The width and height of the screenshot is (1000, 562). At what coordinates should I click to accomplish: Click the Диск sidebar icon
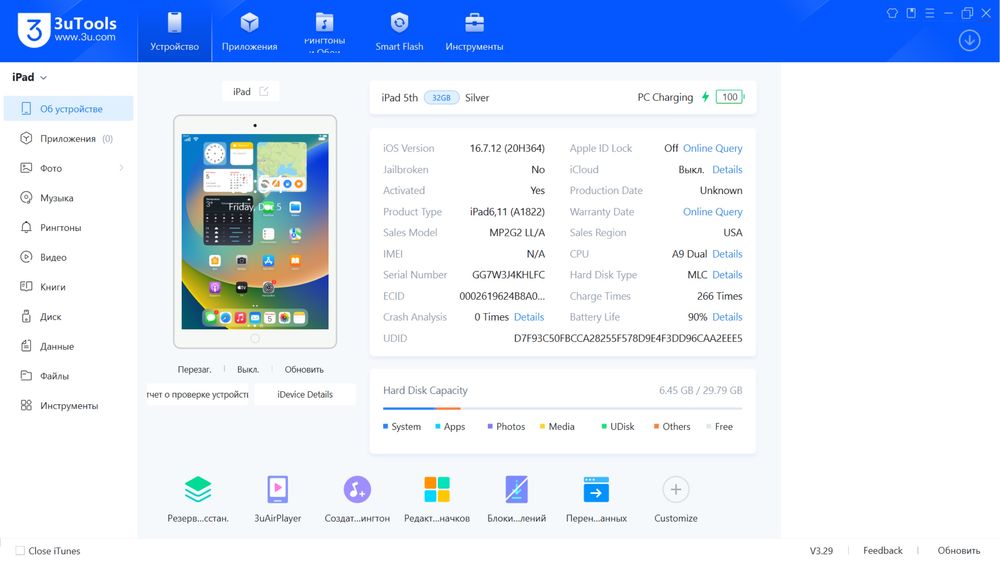26,316
